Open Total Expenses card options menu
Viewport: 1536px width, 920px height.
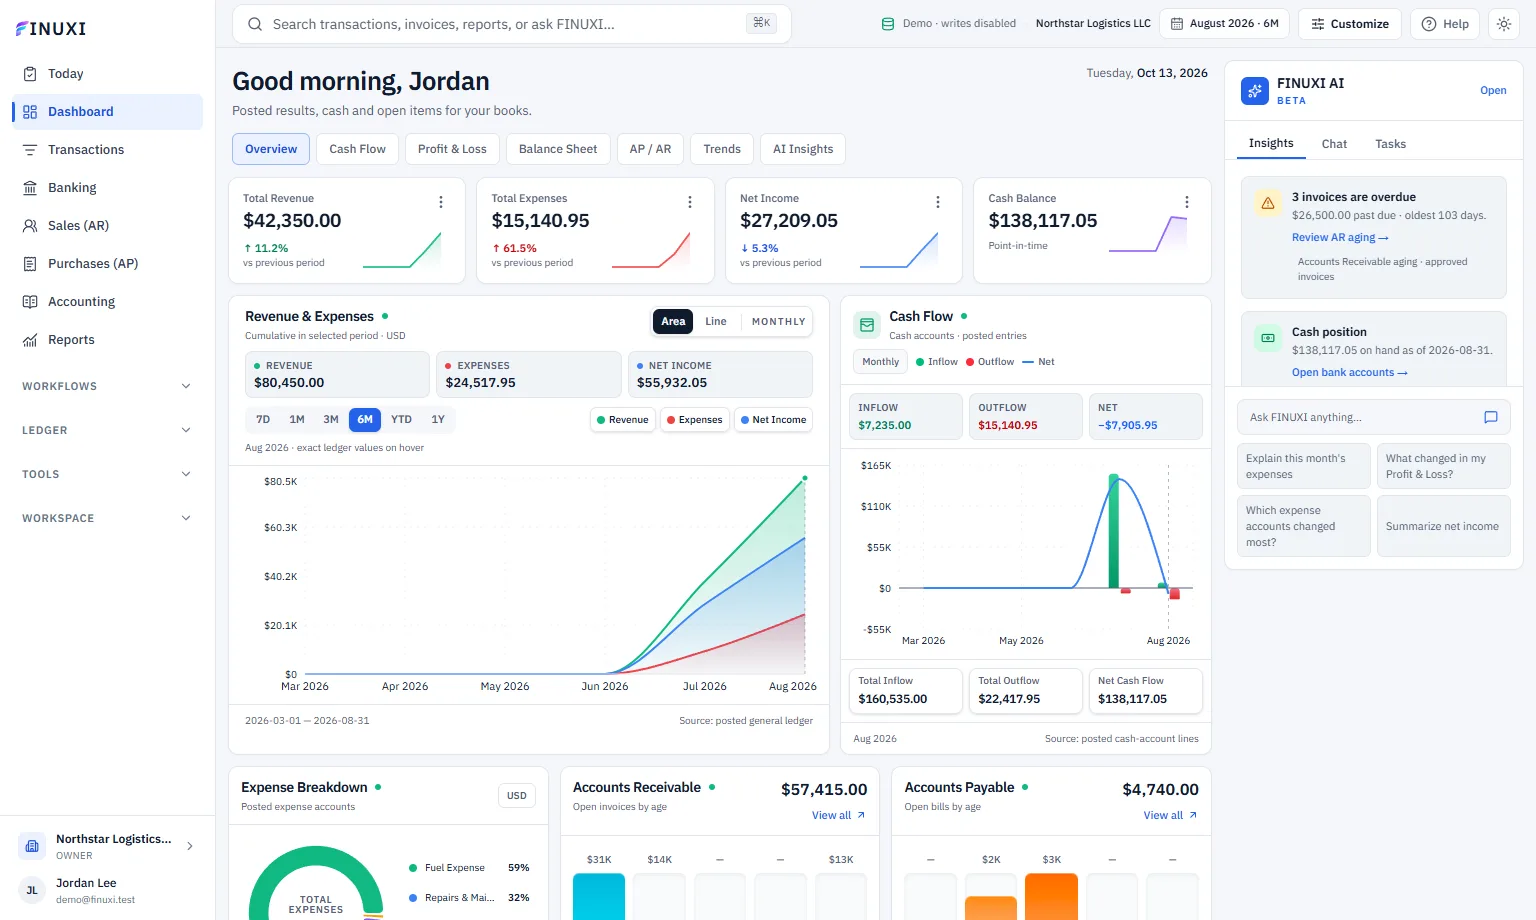(x=690, y=202)
